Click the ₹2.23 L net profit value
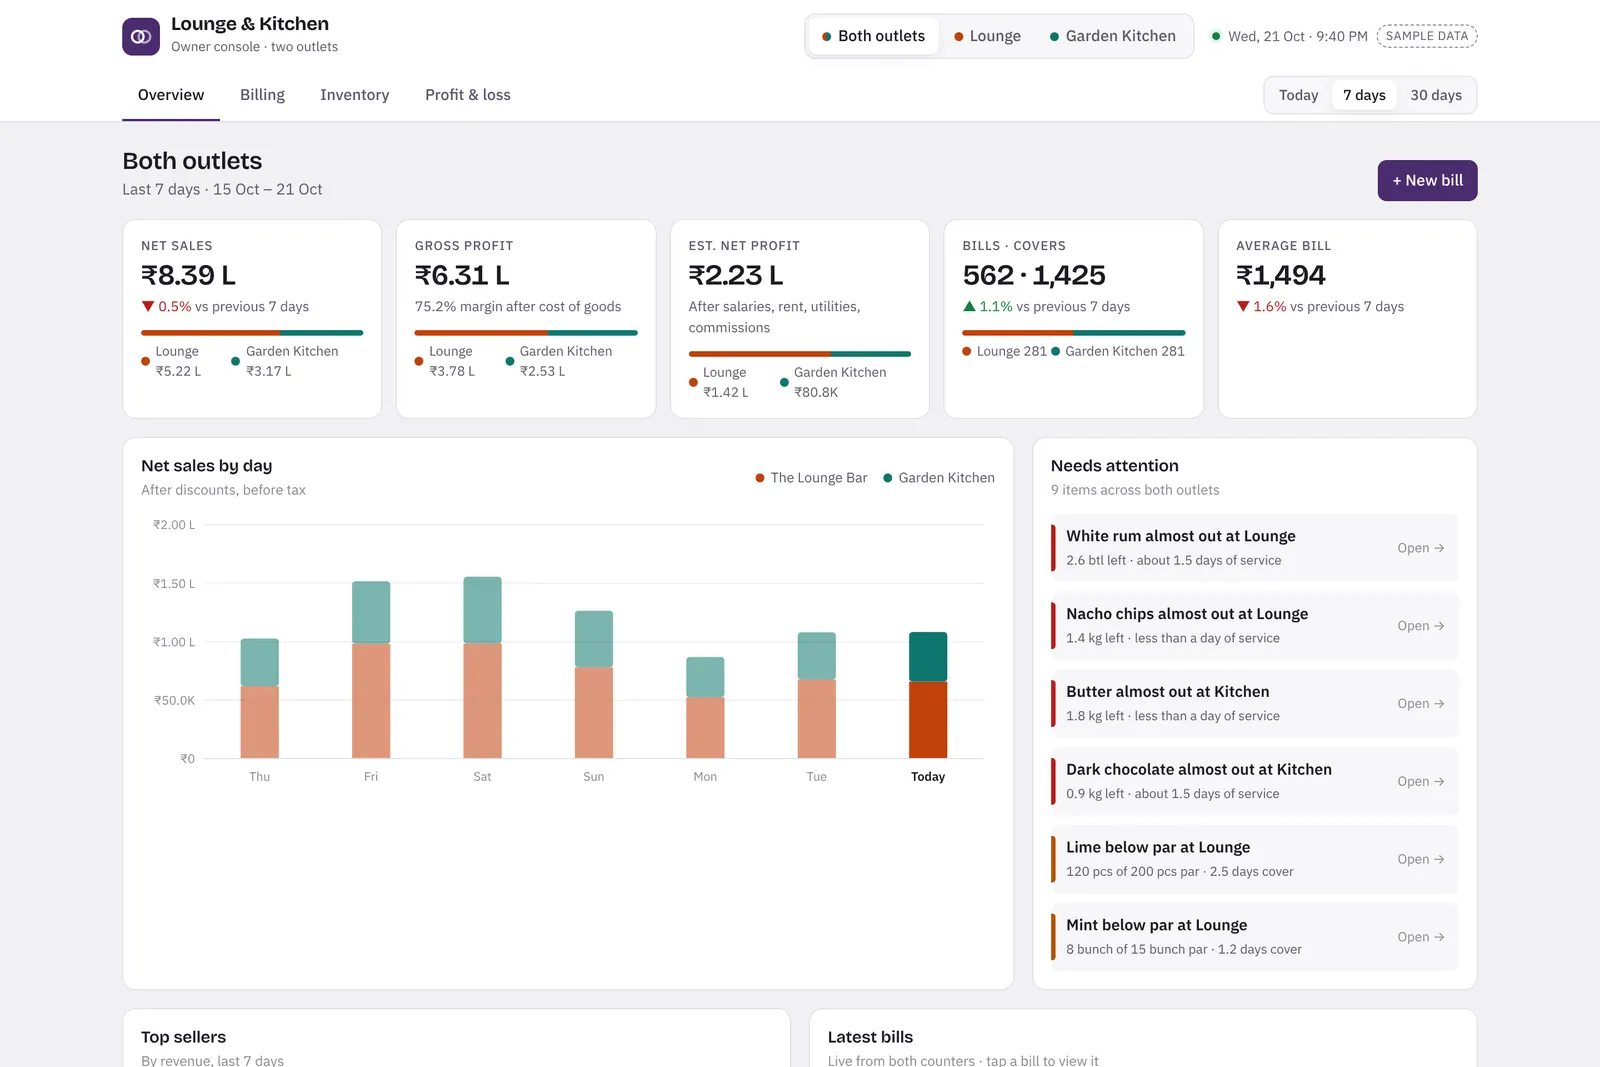This screenshot has width=1600, height=1067. (x=736, y=275)
